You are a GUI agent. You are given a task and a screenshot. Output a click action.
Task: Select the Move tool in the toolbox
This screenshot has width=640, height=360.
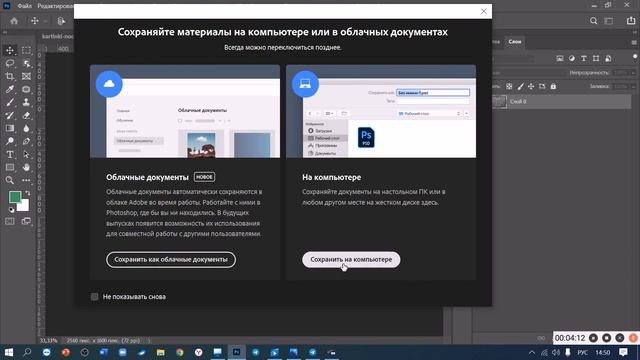coord(10,50)
